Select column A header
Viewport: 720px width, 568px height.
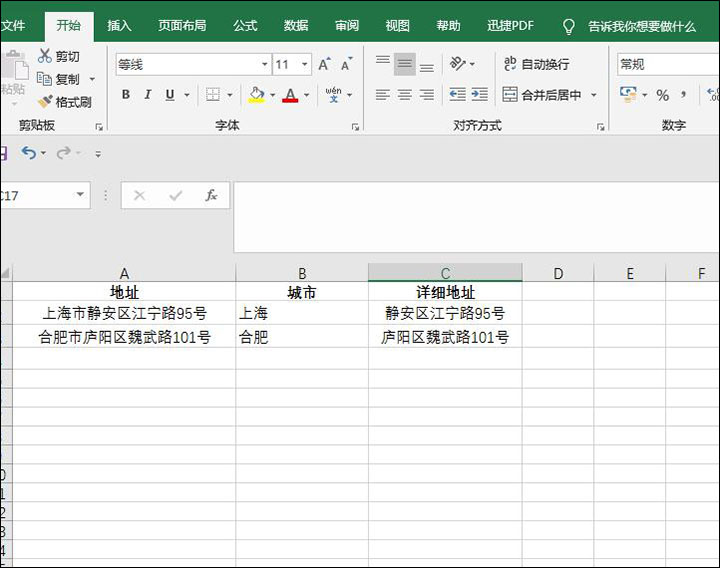click(124, 273)
